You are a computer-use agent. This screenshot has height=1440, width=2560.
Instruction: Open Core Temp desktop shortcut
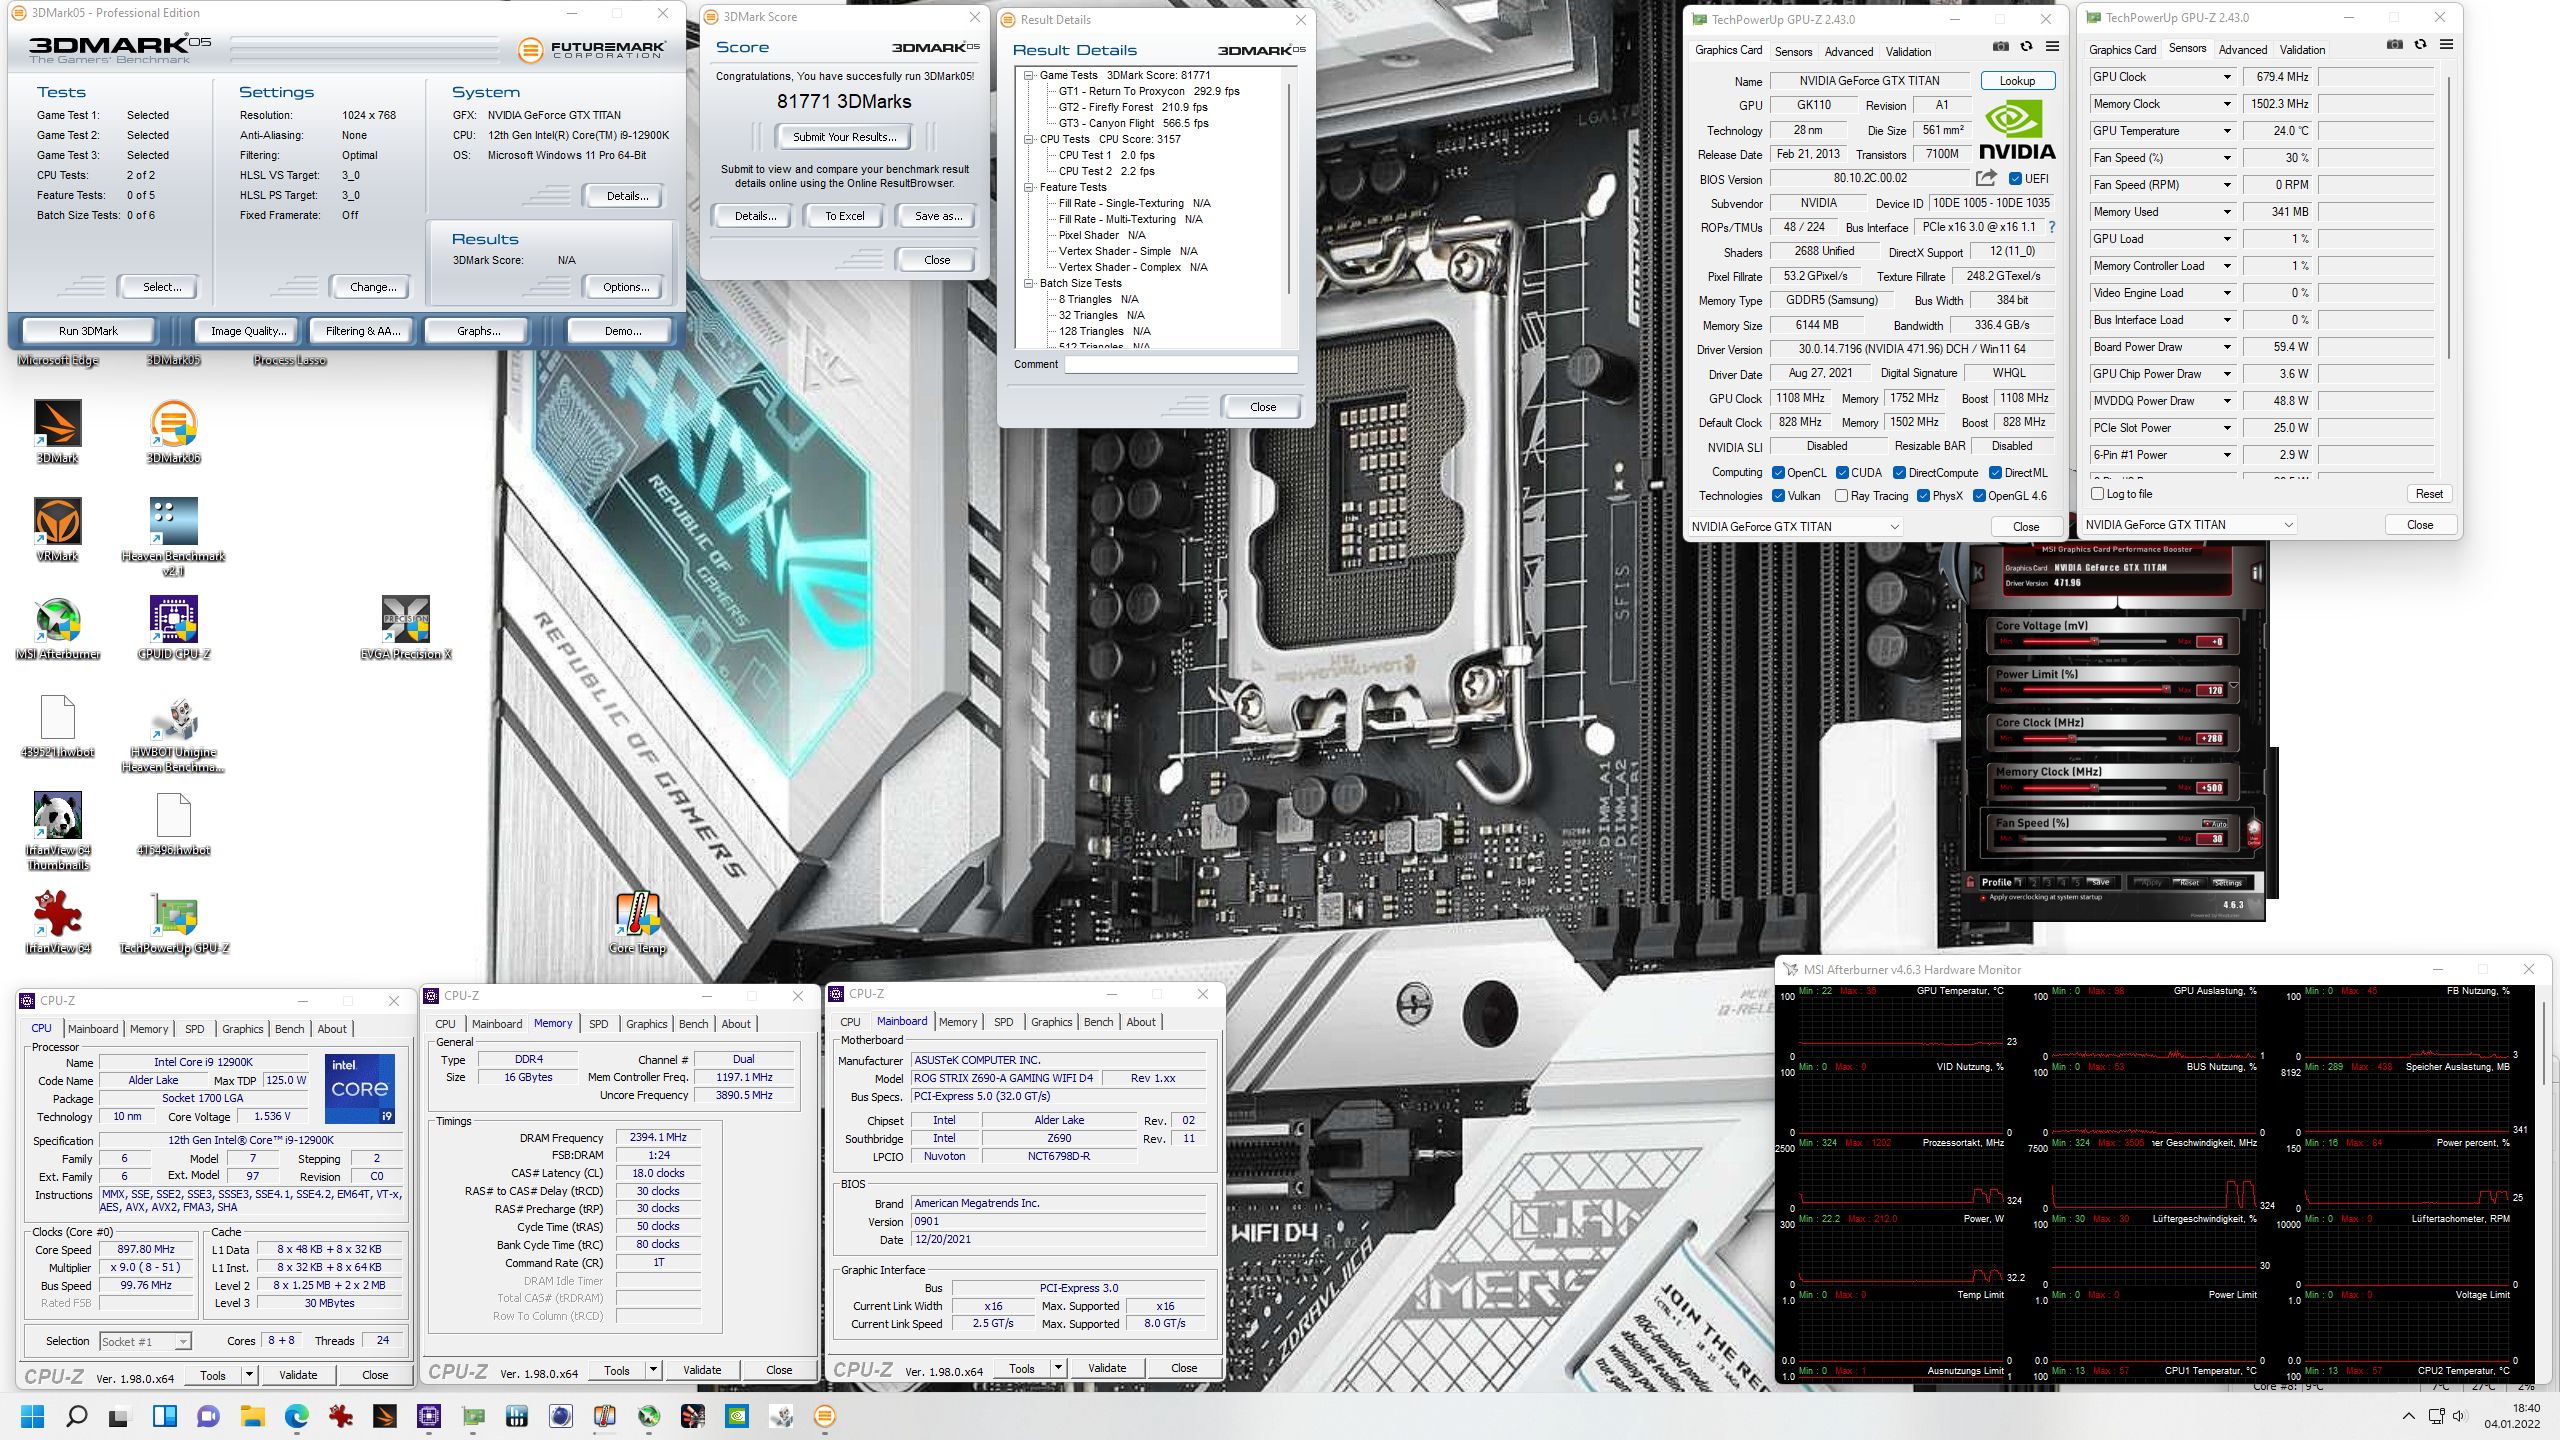pyautogui.click(x=638, y=922)
